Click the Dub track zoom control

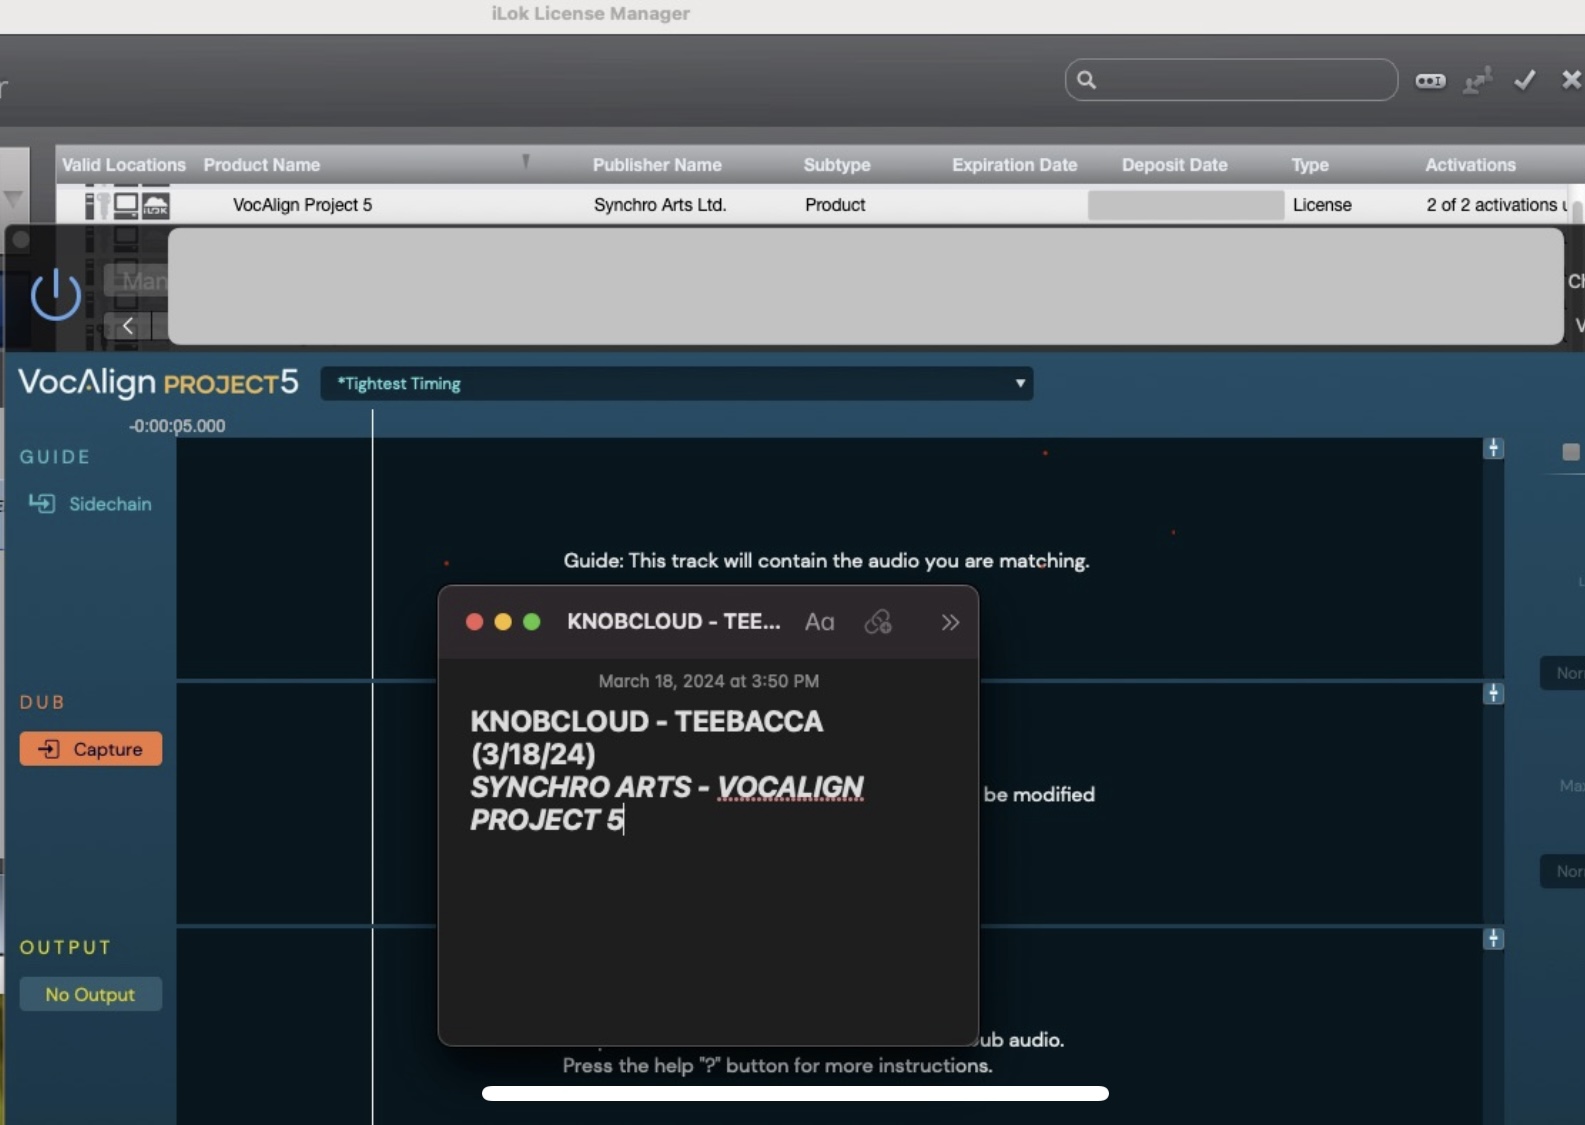(x=1494, y=693)
